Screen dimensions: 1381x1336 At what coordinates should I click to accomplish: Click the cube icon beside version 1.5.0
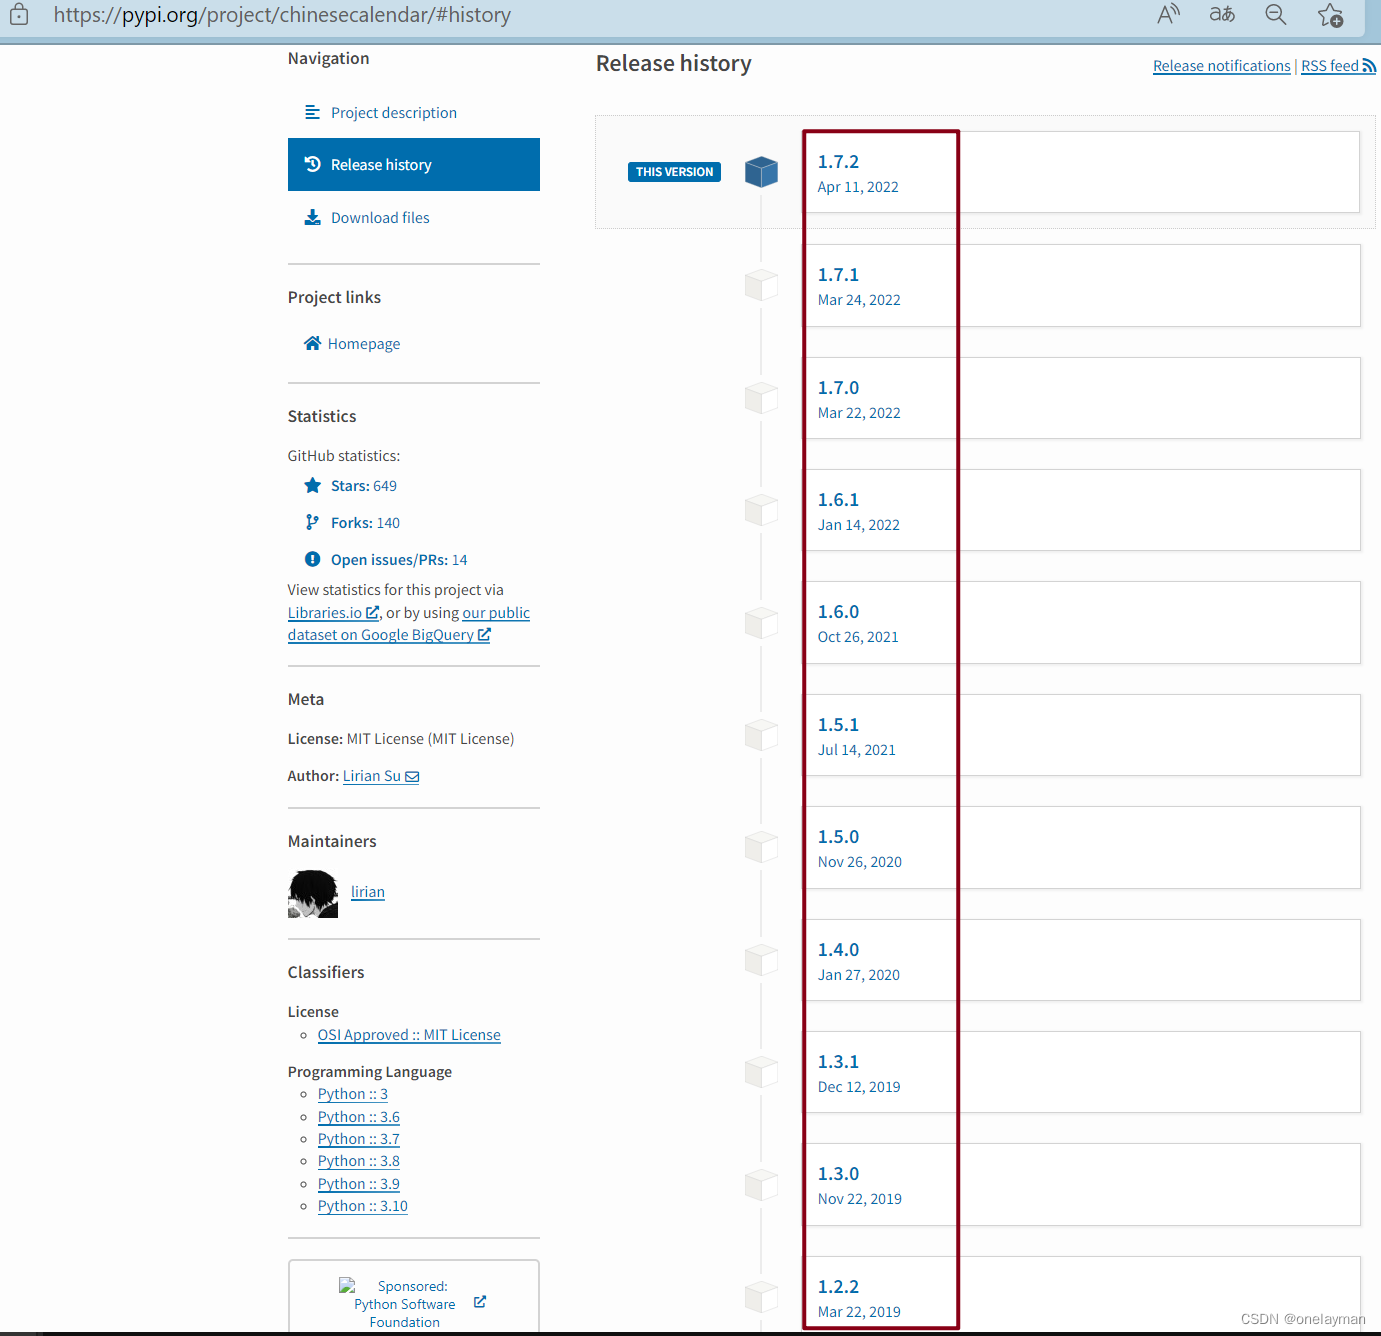pyautogui.click(x=761, y=847)
